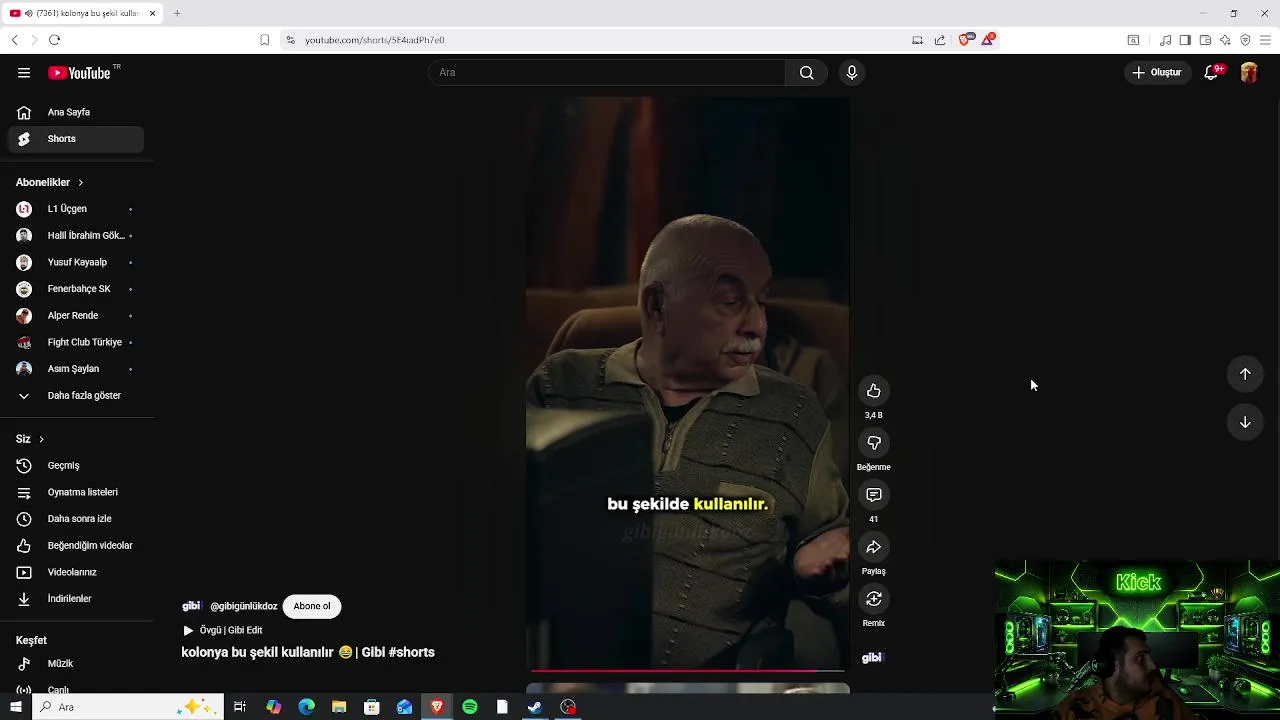This screenshot has height=720, width=1280.
Task: Open the notifications bell
Action: (x=1211, y=72)
